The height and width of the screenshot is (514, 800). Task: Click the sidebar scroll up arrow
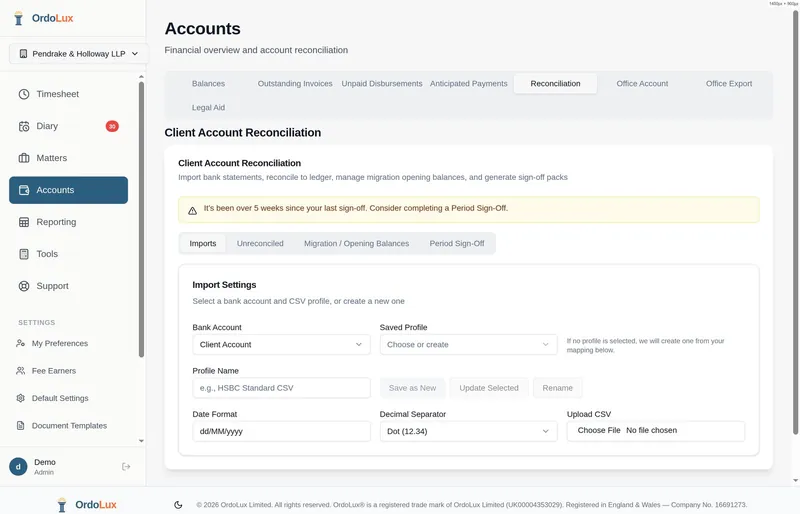pos(141,77)
